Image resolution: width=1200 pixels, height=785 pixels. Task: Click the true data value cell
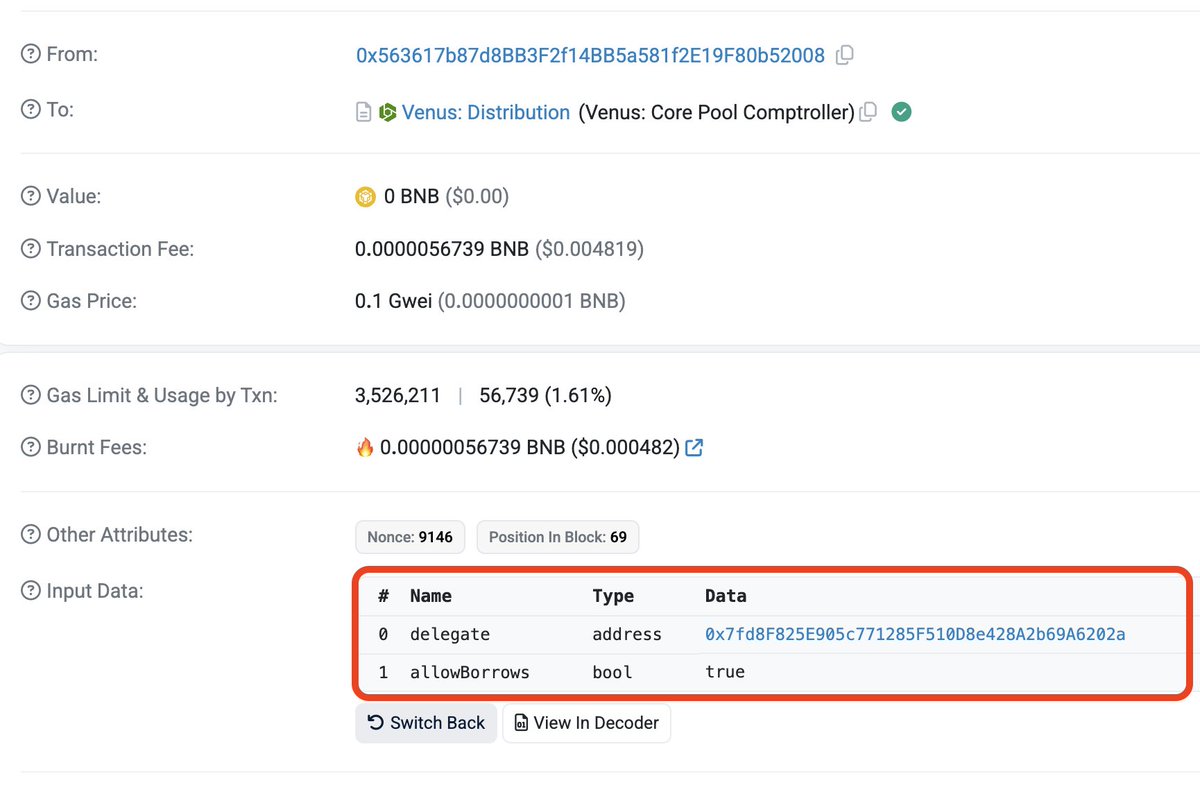725,672
